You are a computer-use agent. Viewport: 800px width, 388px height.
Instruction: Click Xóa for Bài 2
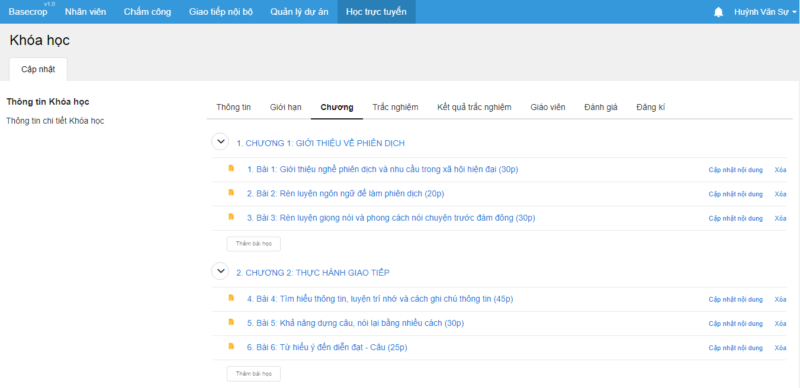780,194
